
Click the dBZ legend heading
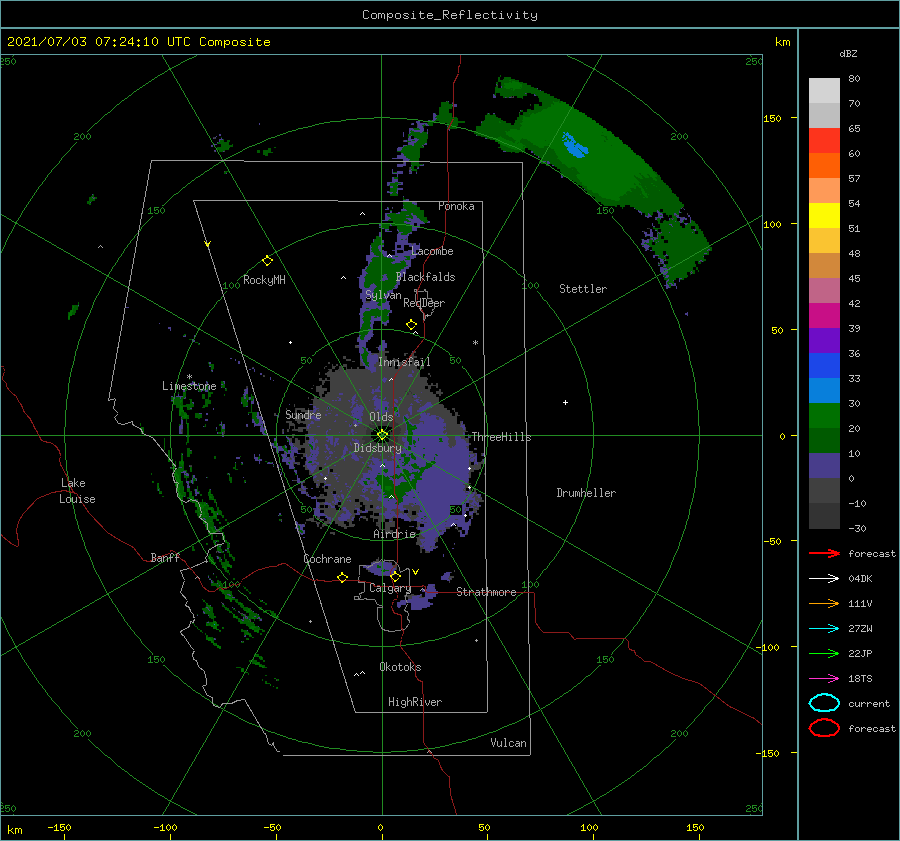848,53
